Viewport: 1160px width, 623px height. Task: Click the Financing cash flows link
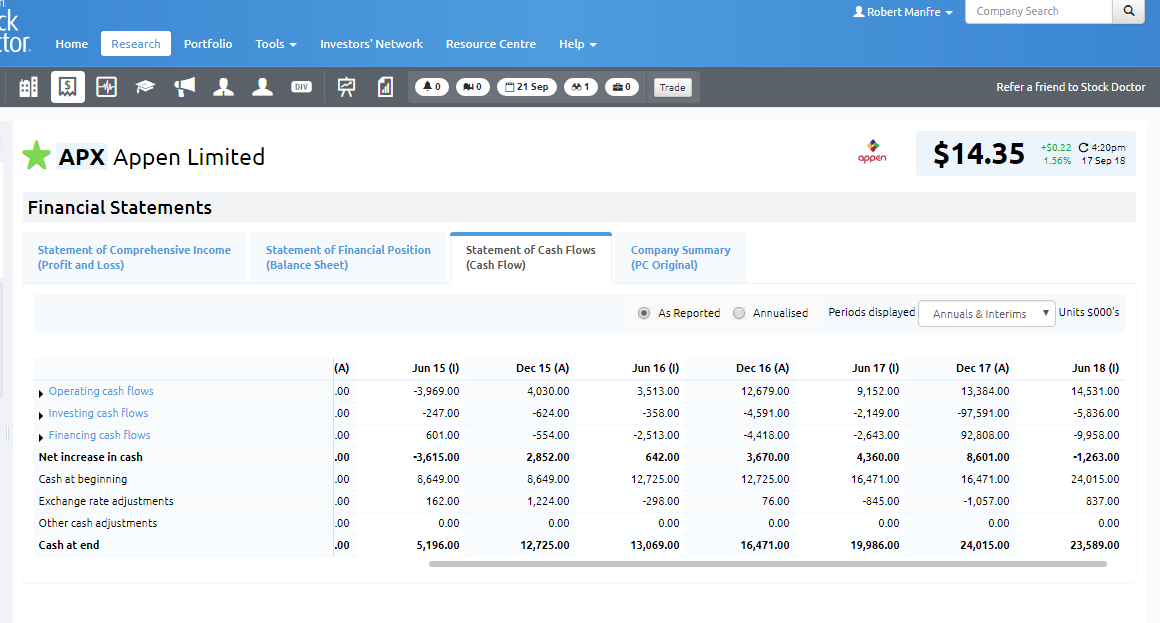click(99, 436)
